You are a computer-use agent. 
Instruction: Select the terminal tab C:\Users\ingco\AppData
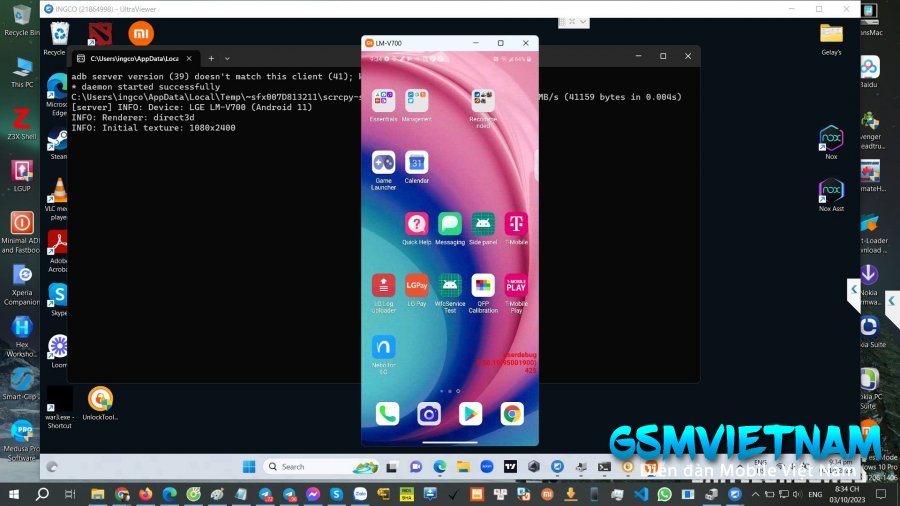point(135,59)
